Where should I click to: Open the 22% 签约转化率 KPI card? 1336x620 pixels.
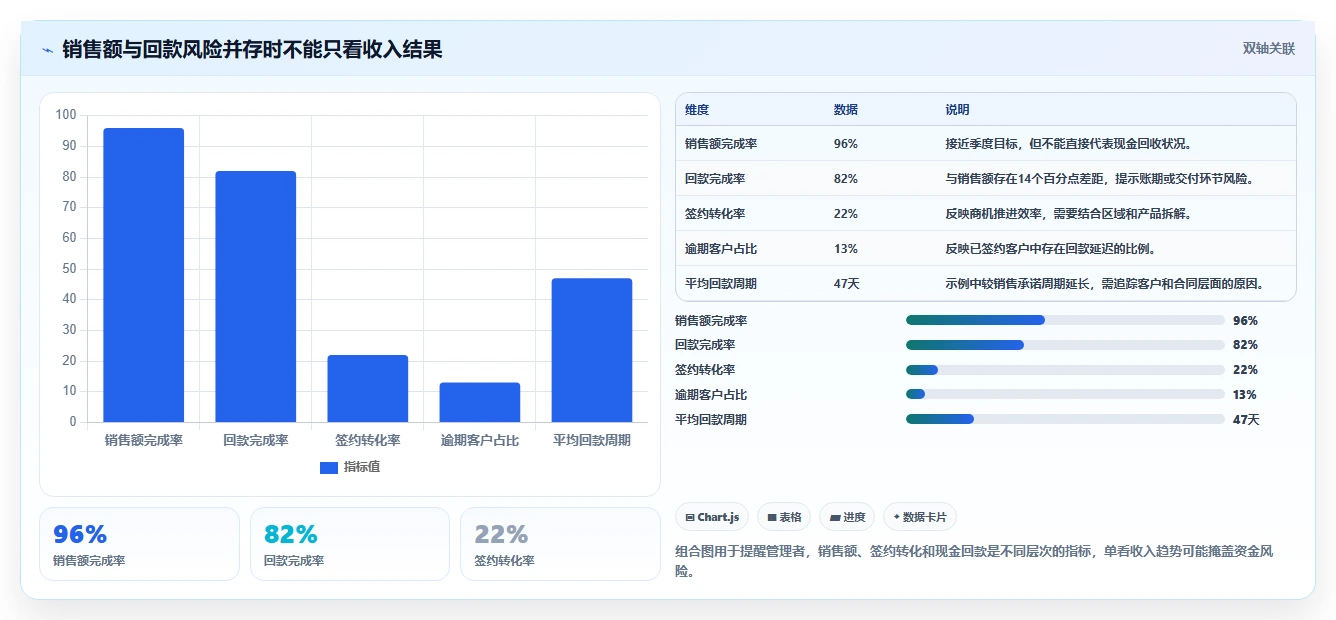[560, 544]
